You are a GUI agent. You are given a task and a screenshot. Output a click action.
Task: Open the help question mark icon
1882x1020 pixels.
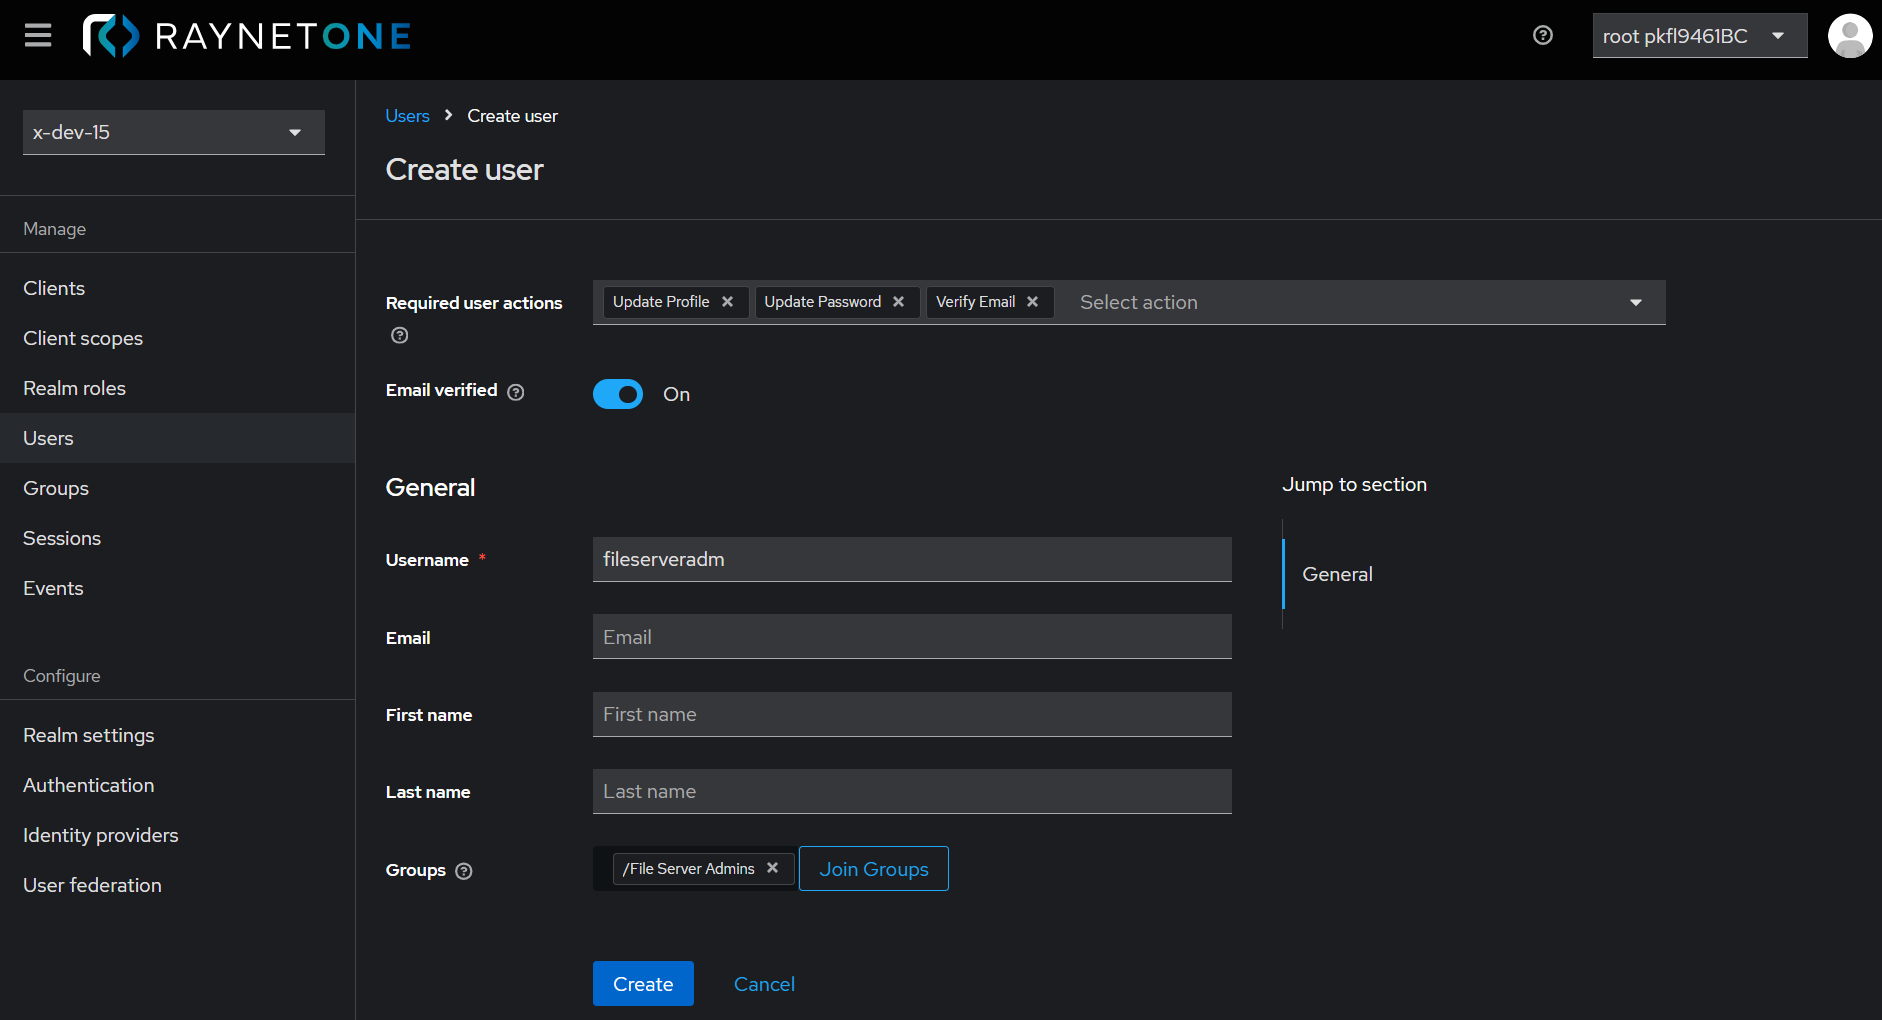coord(1542,35)
